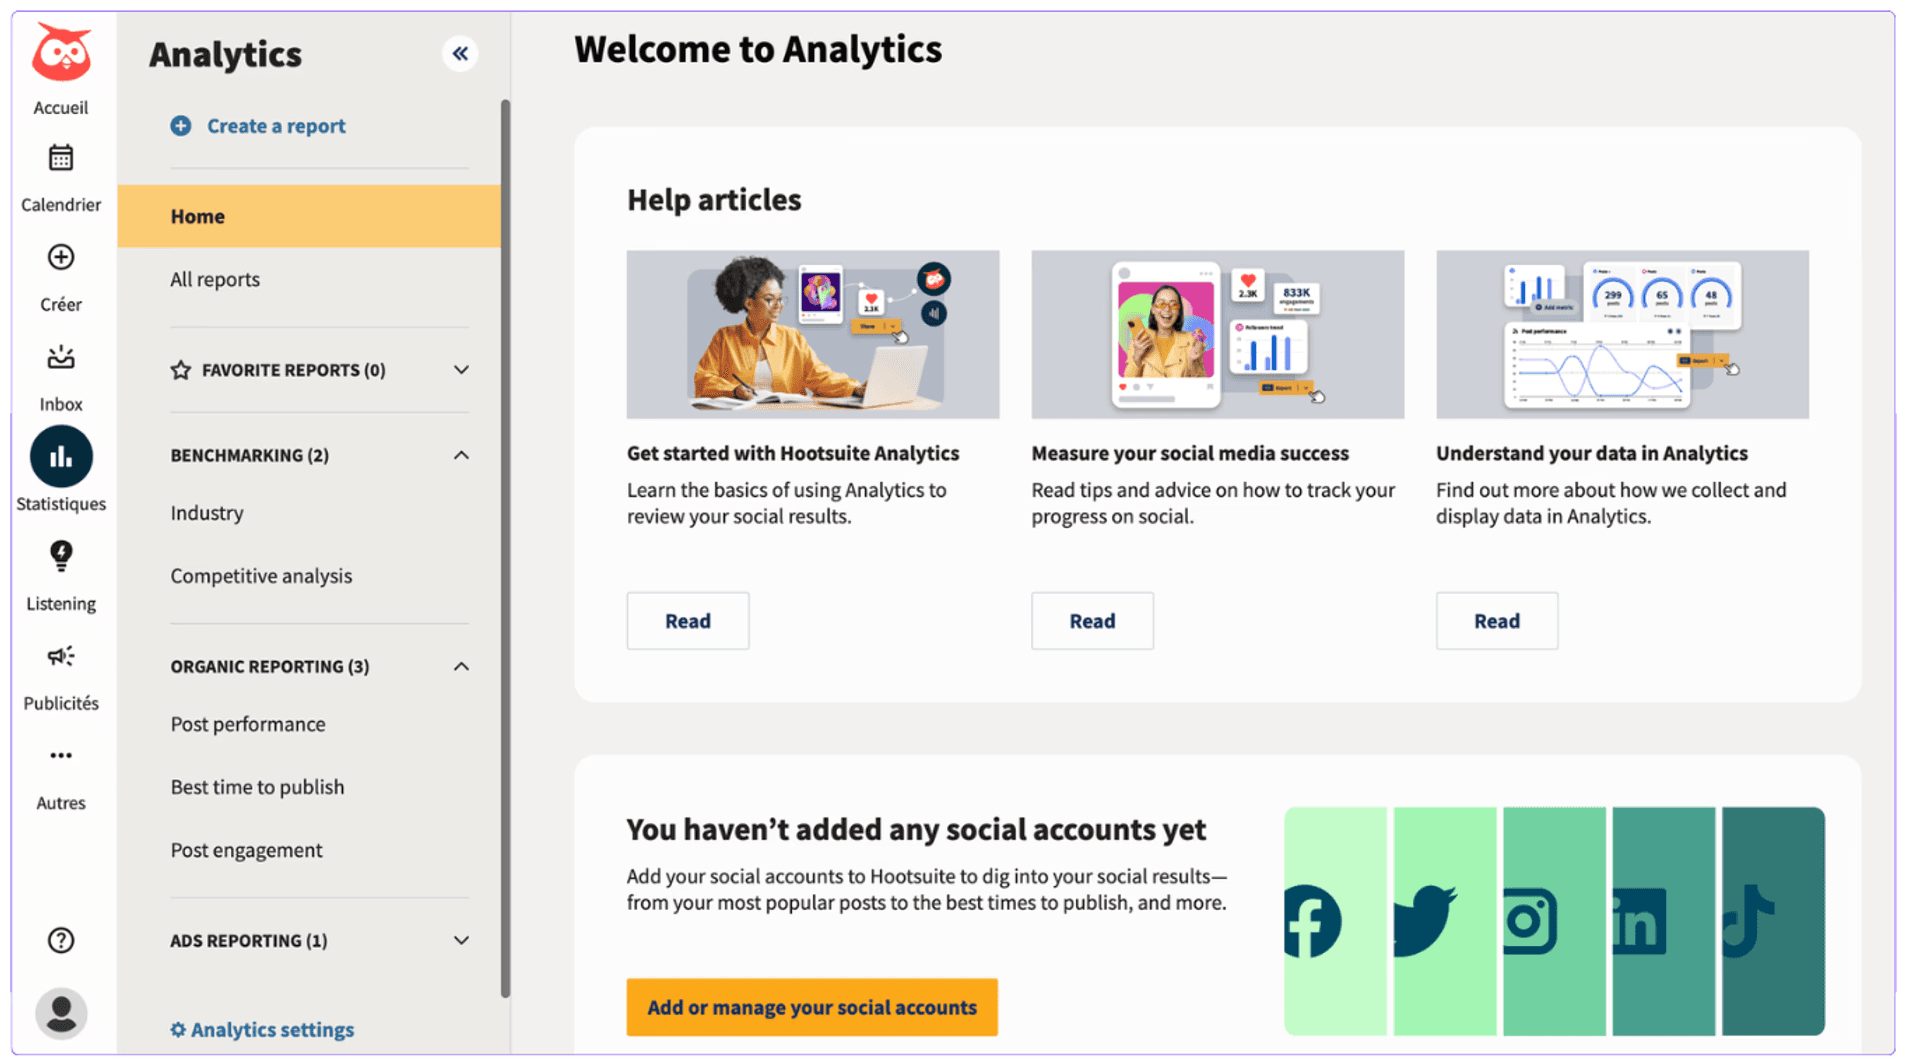1905x1061 pixels.
Task: Click the Facebook logo tile
Action: (x=1335, y=921)
